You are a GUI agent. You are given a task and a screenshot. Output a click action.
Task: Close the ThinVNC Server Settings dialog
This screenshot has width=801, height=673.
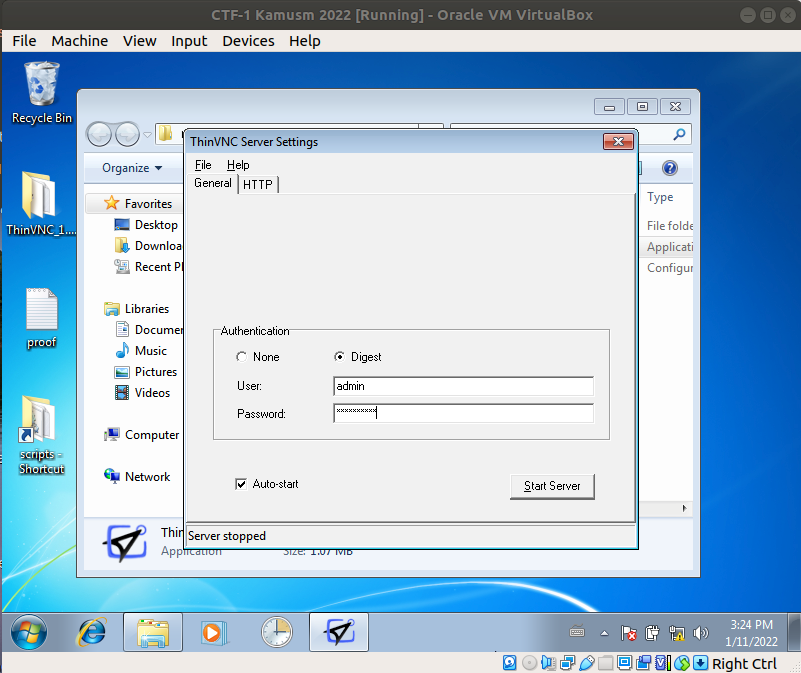[618, 142]
